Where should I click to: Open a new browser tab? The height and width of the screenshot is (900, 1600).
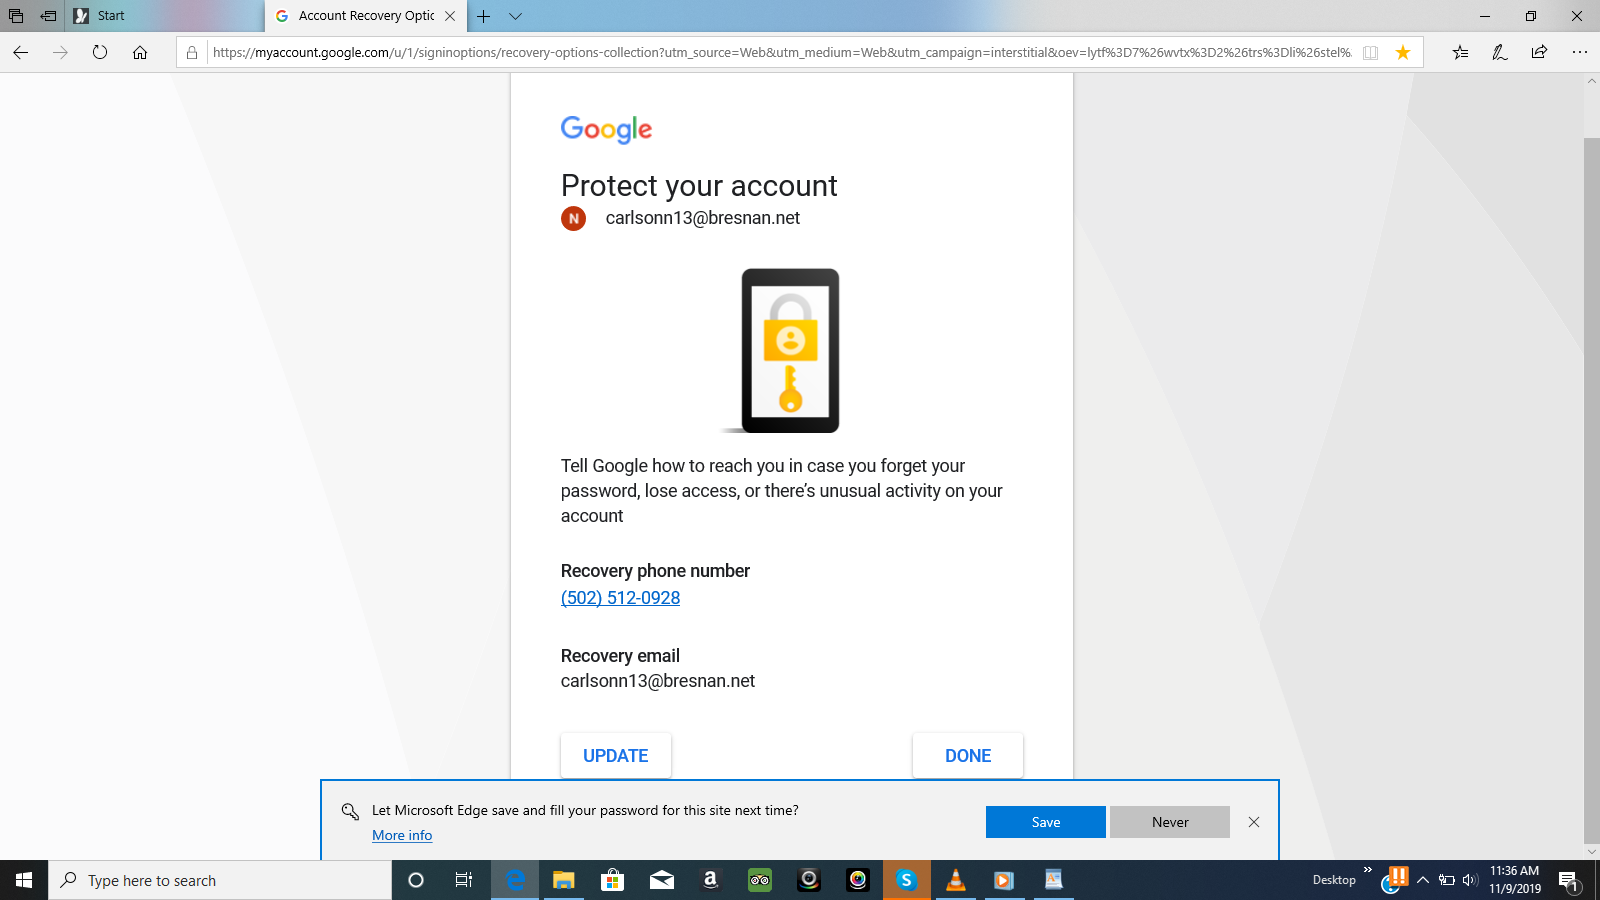point(484,16)
